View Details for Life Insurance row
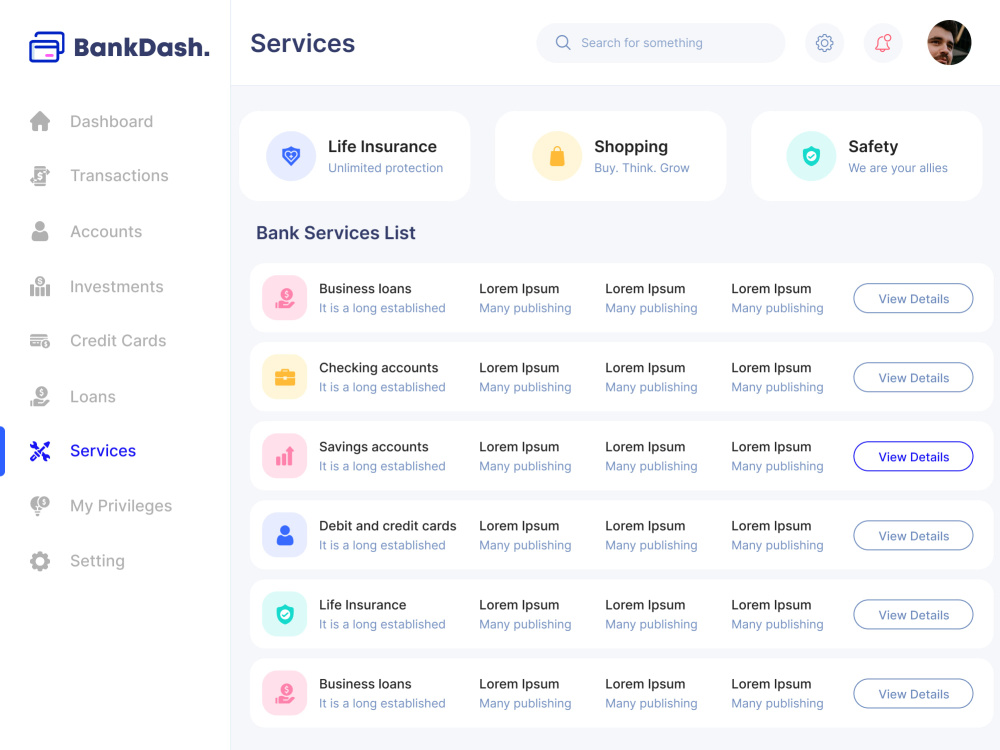Image resolution: width=1000 pixels, height=750 pixels. pos(913,615)
